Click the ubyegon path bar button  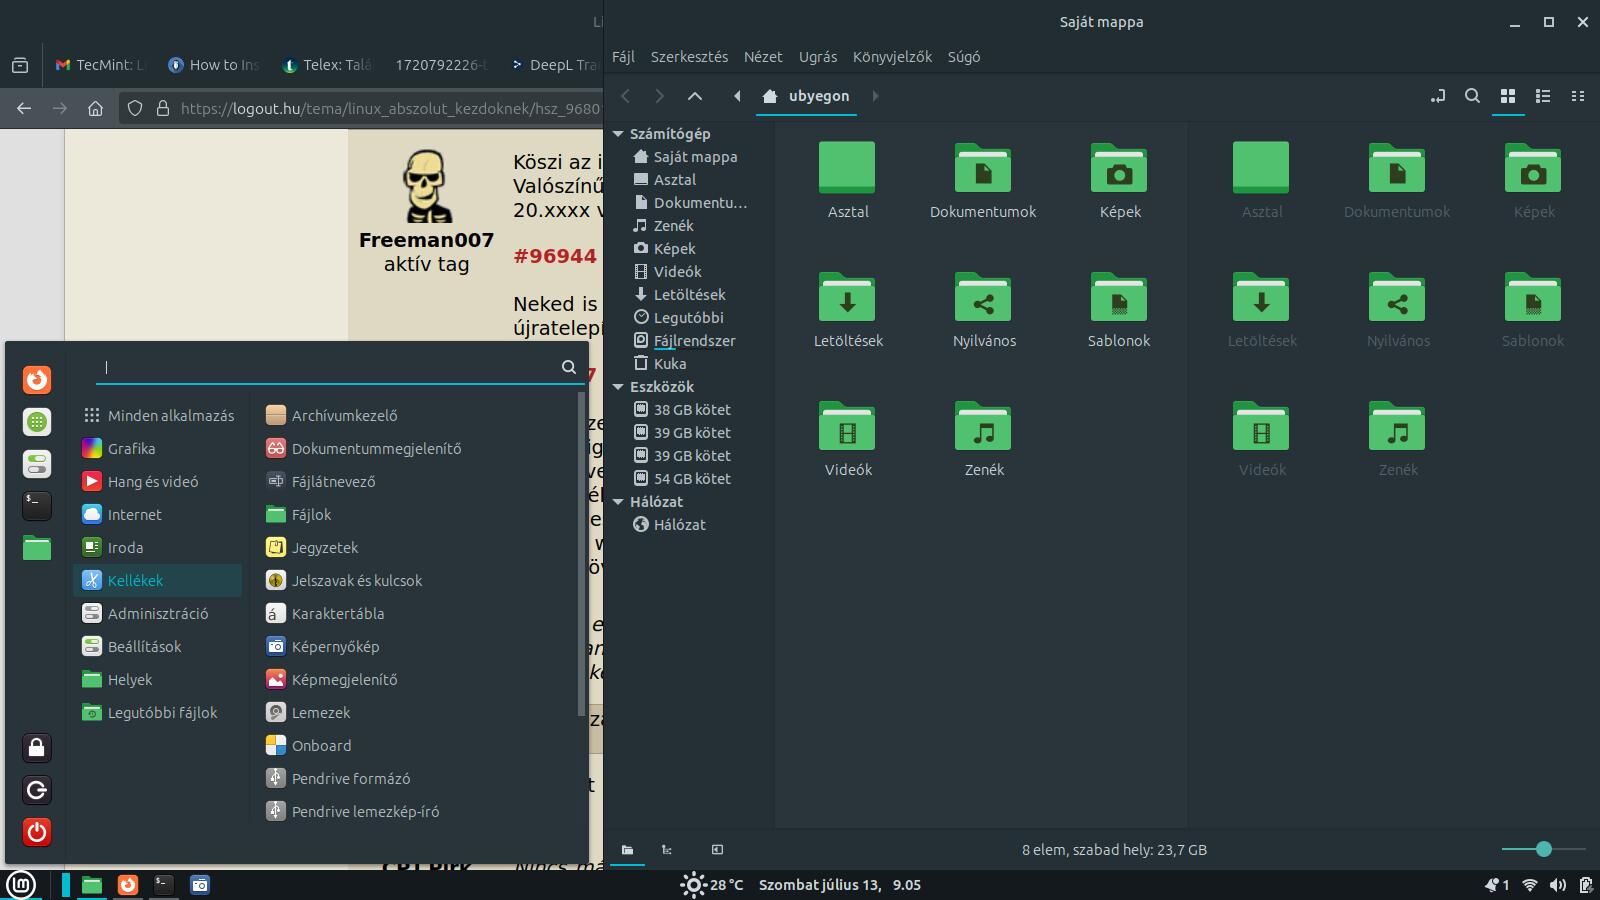[x=806, y=96]
